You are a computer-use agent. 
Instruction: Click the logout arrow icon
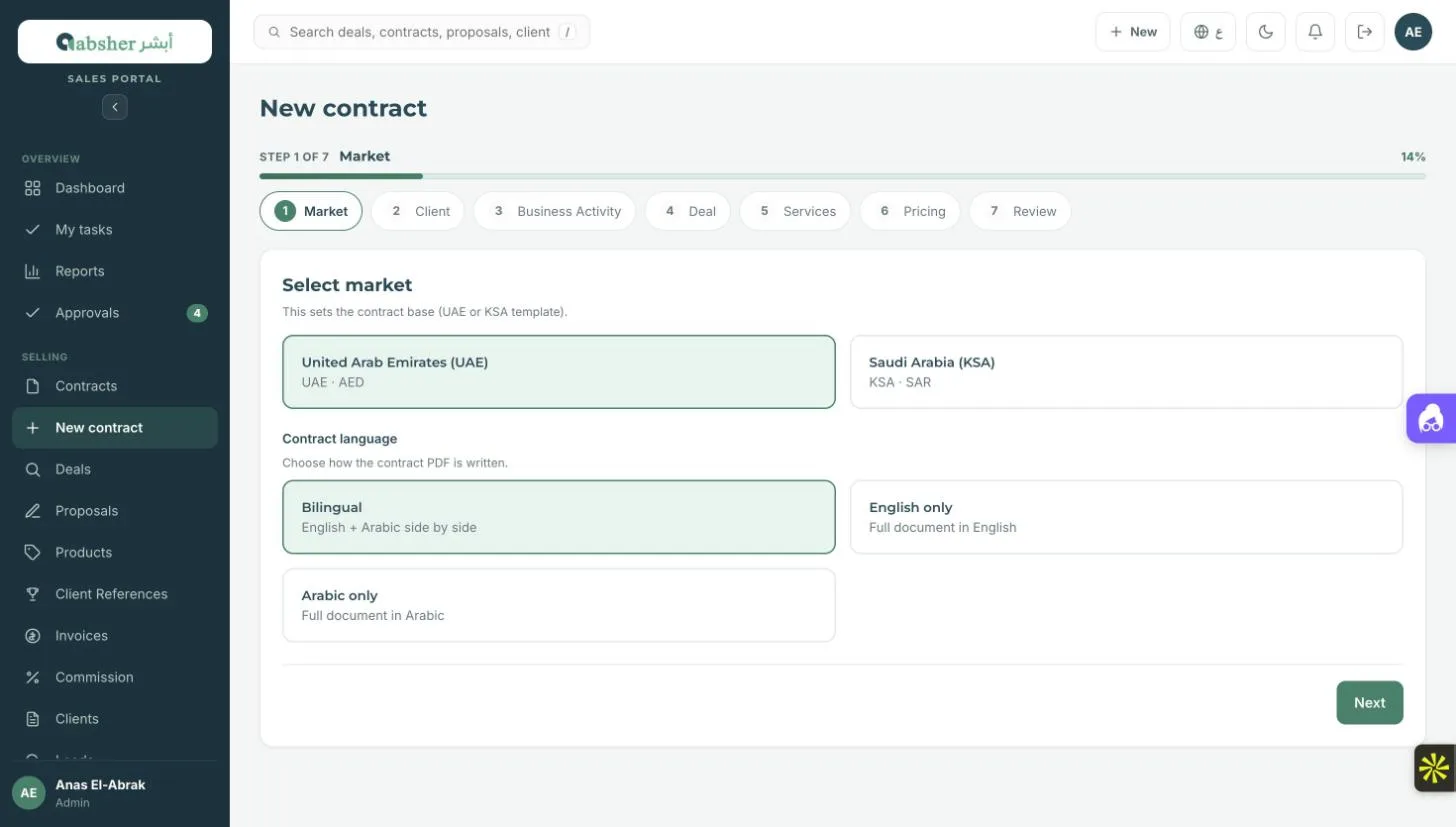point(1365,32)
